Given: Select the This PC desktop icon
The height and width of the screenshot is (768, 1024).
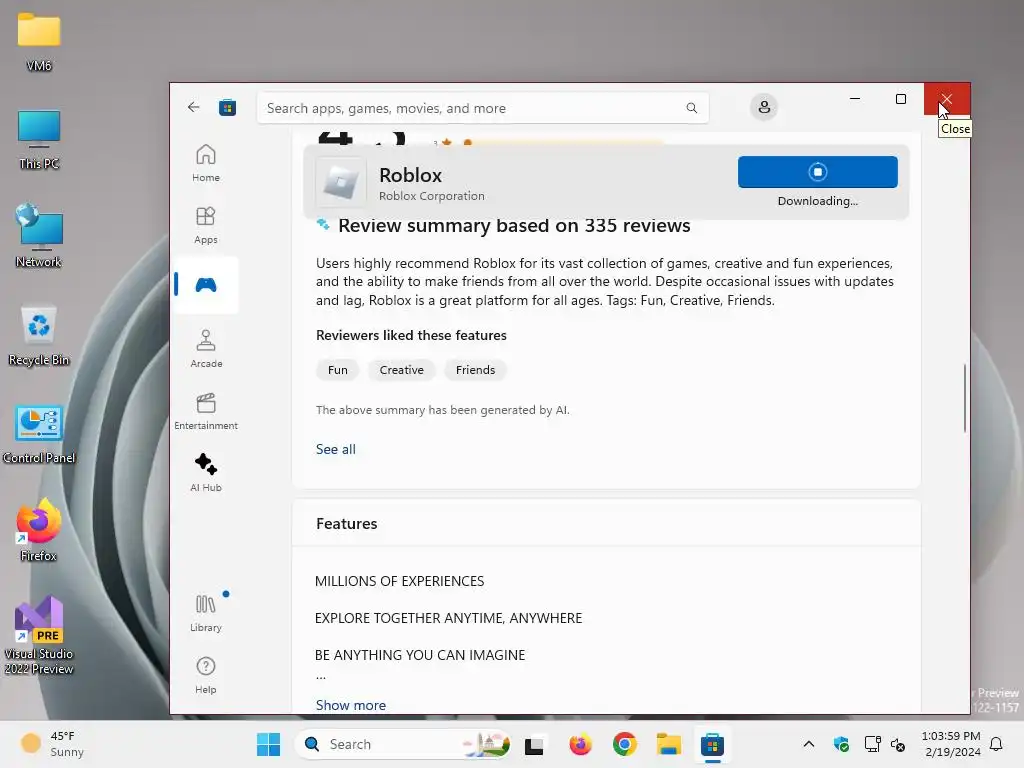Looking at the screenshot, I should [39, 140].
